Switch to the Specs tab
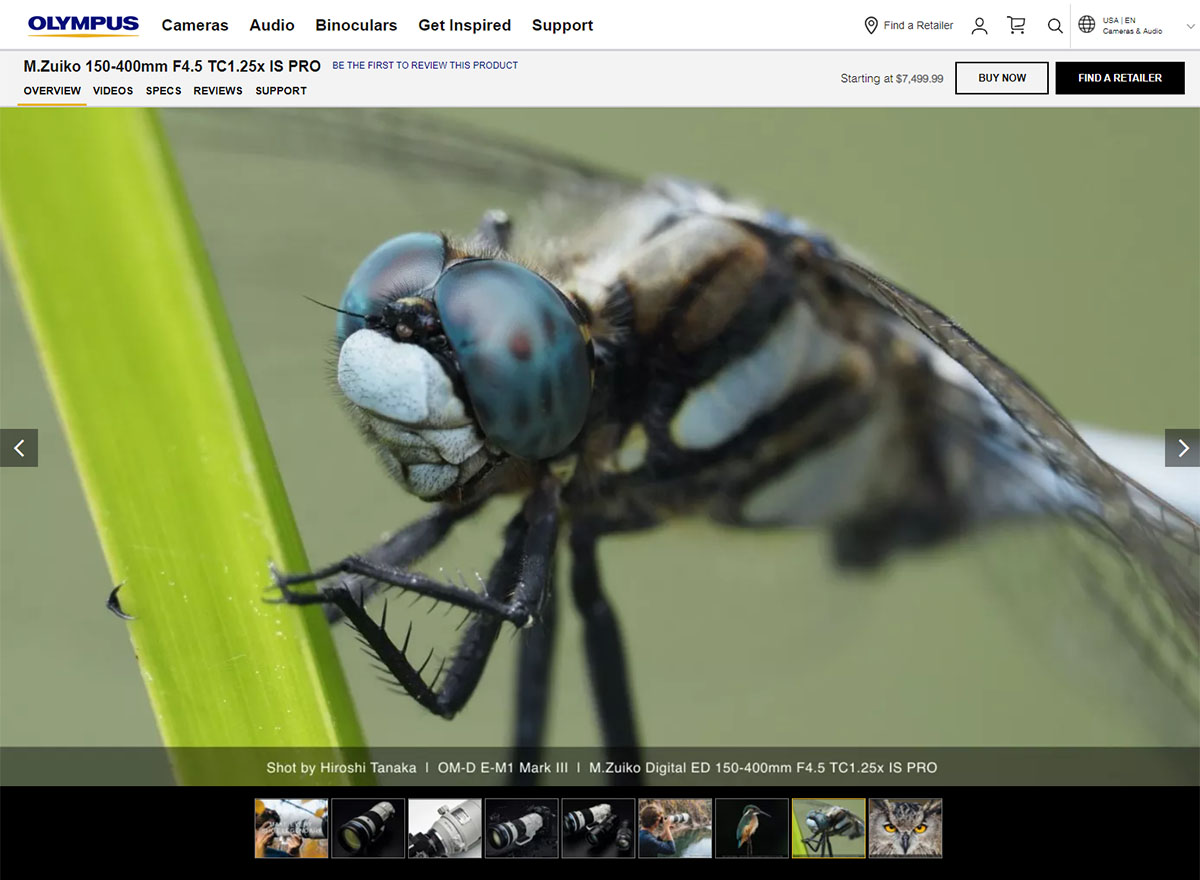 tap(164, 91)
